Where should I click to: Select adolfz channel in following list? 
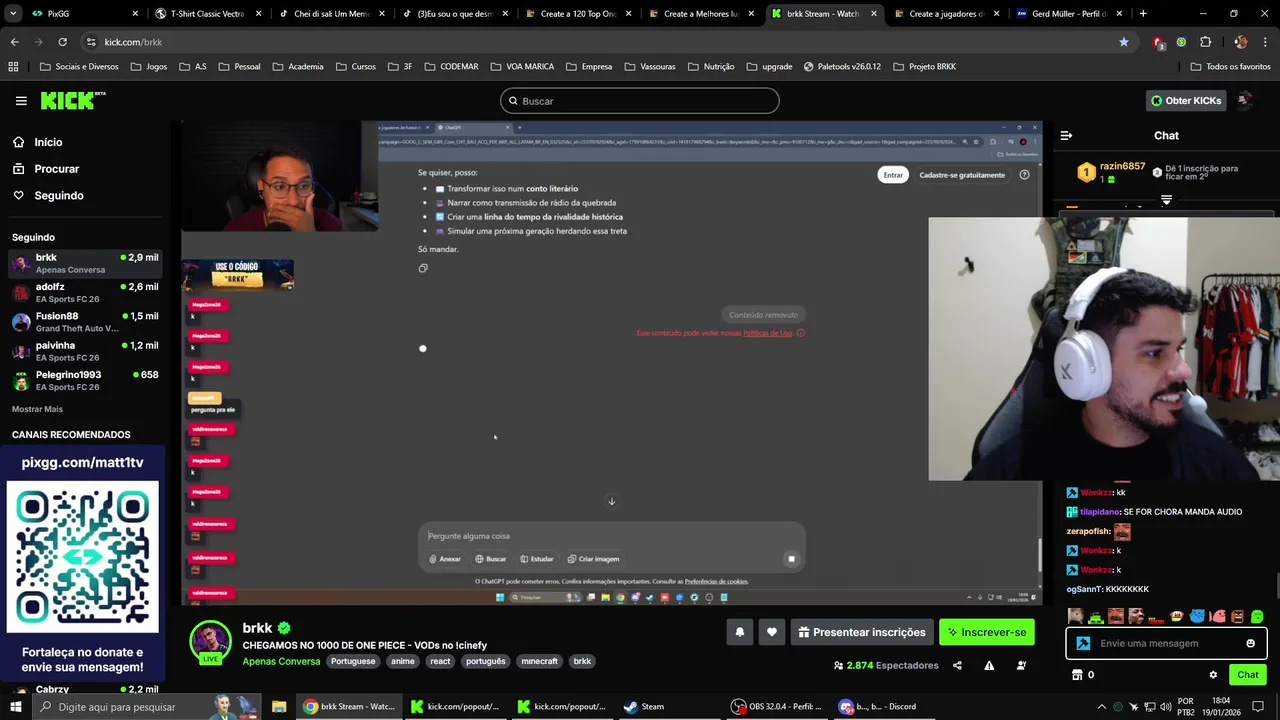(84, 292)
